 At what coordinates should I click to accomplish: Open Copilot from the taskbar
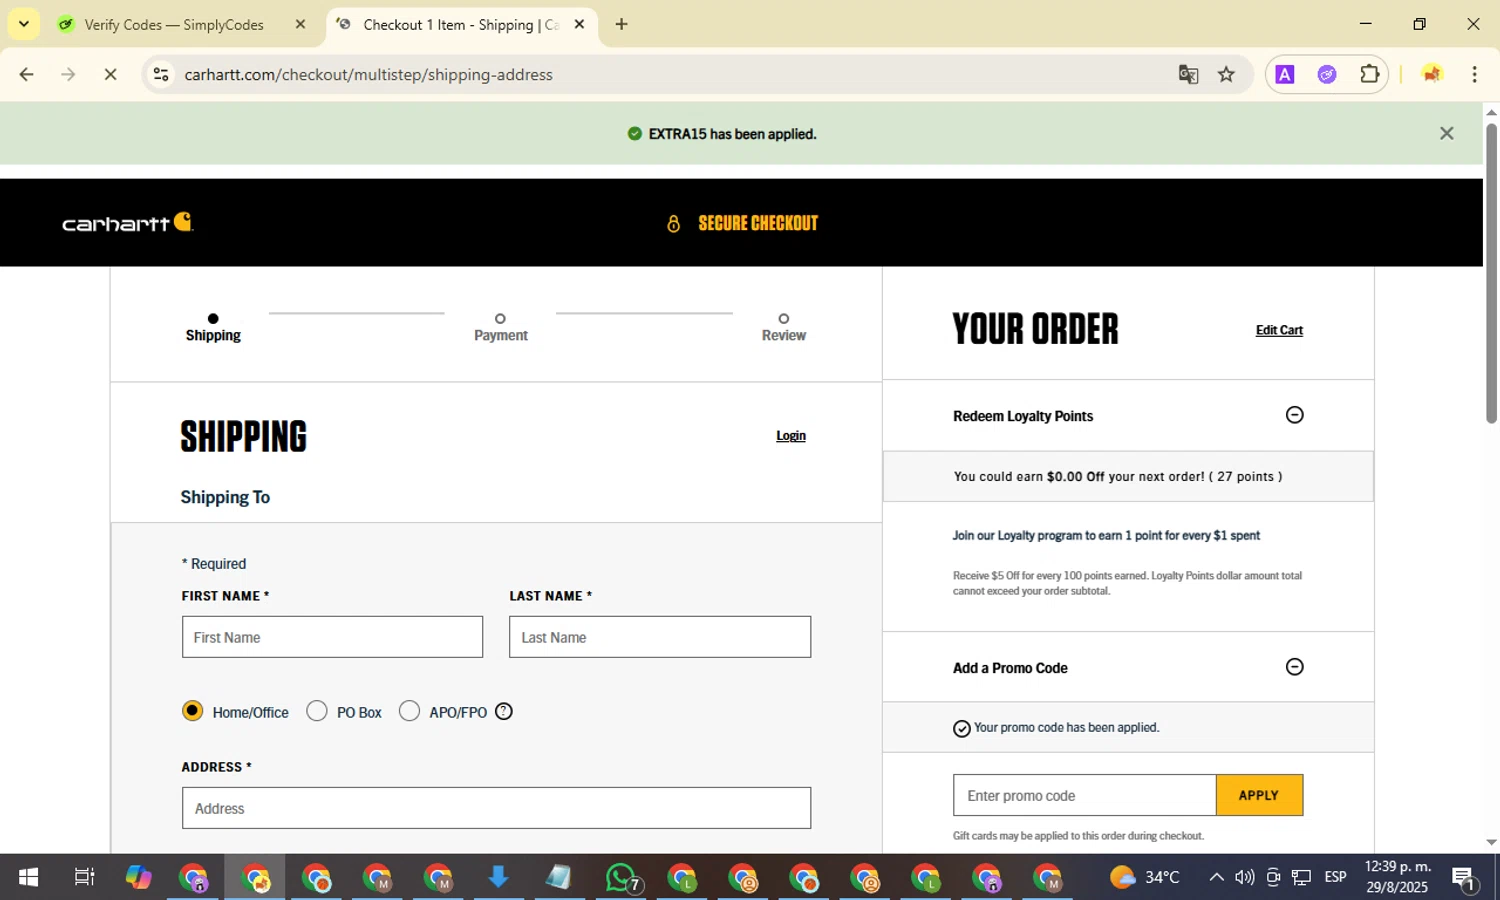pos(138,878)
